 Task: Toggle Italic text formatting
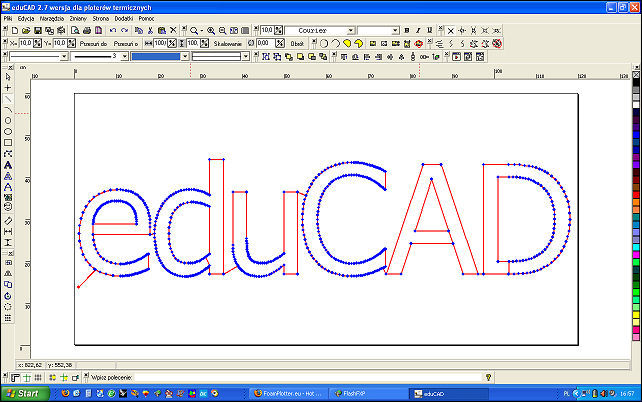(418, 31)
